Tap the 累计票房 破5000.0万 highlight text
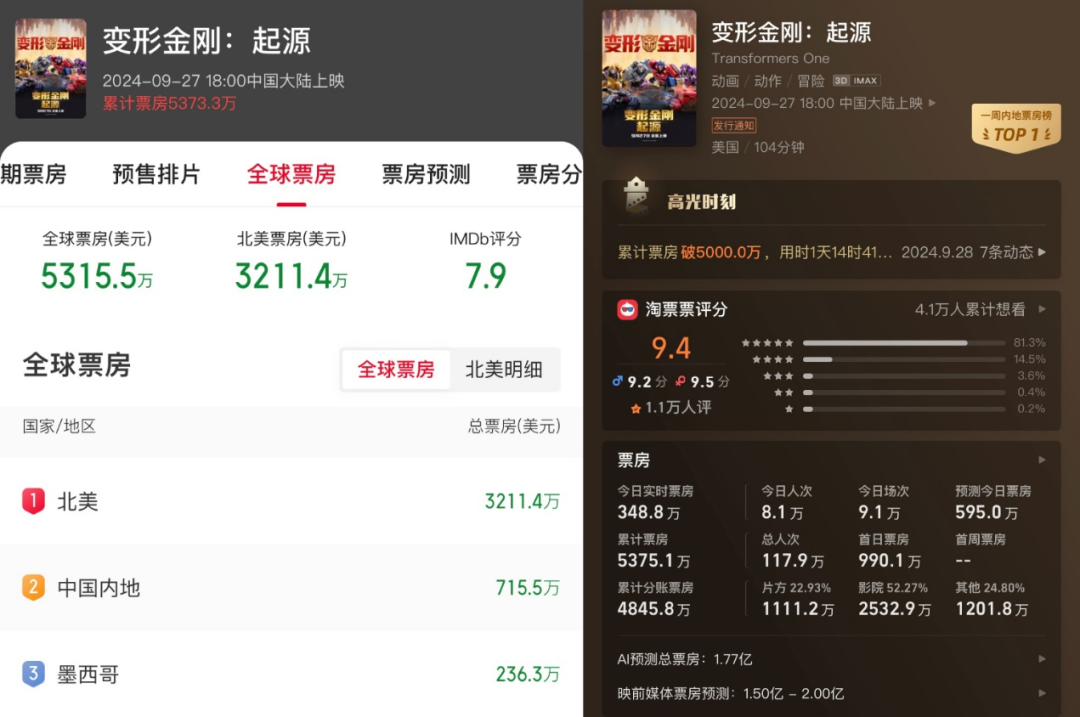Screen dimensions: 1080x717 [689, 252]
